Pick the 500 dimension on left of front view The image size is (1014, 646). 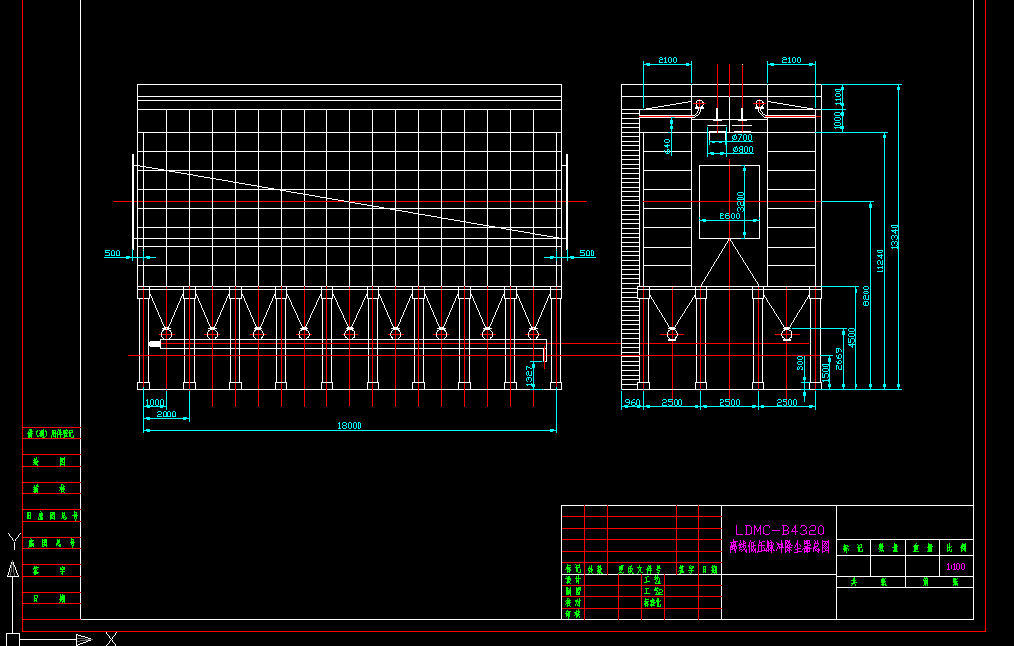click(x=112, y=253)
